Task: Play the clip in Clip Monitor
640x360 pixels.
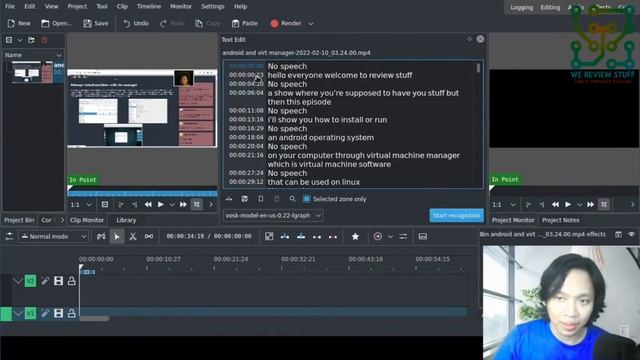Action: click(x=161, y=204)
